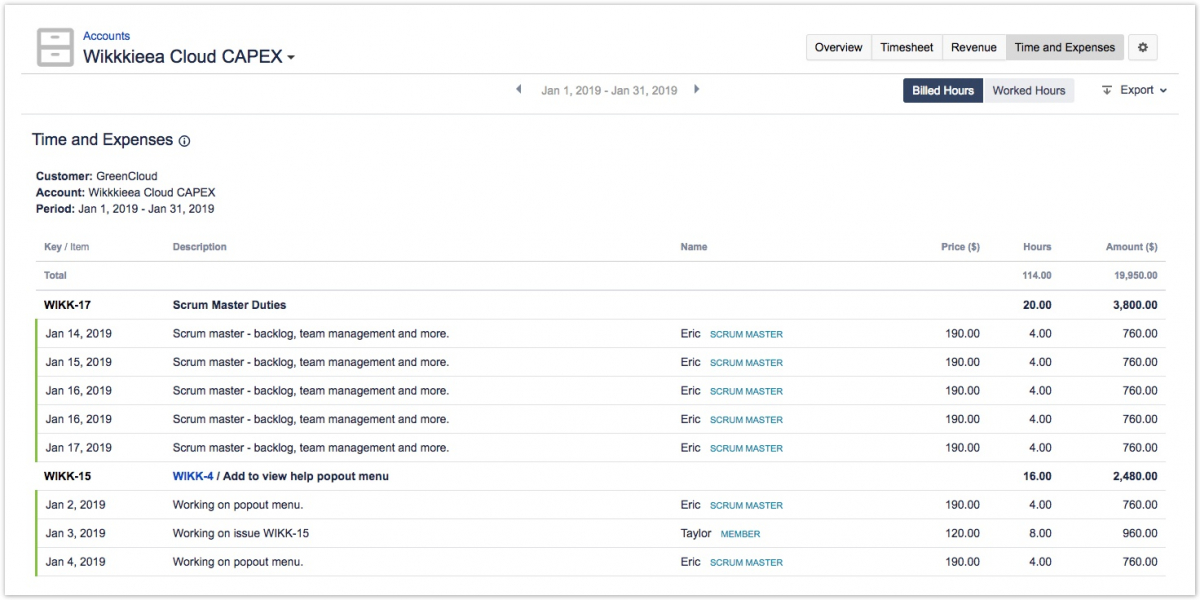Sort by the Description column header
Viewport: 1200px width, 600px height.
tap(199, 247)
